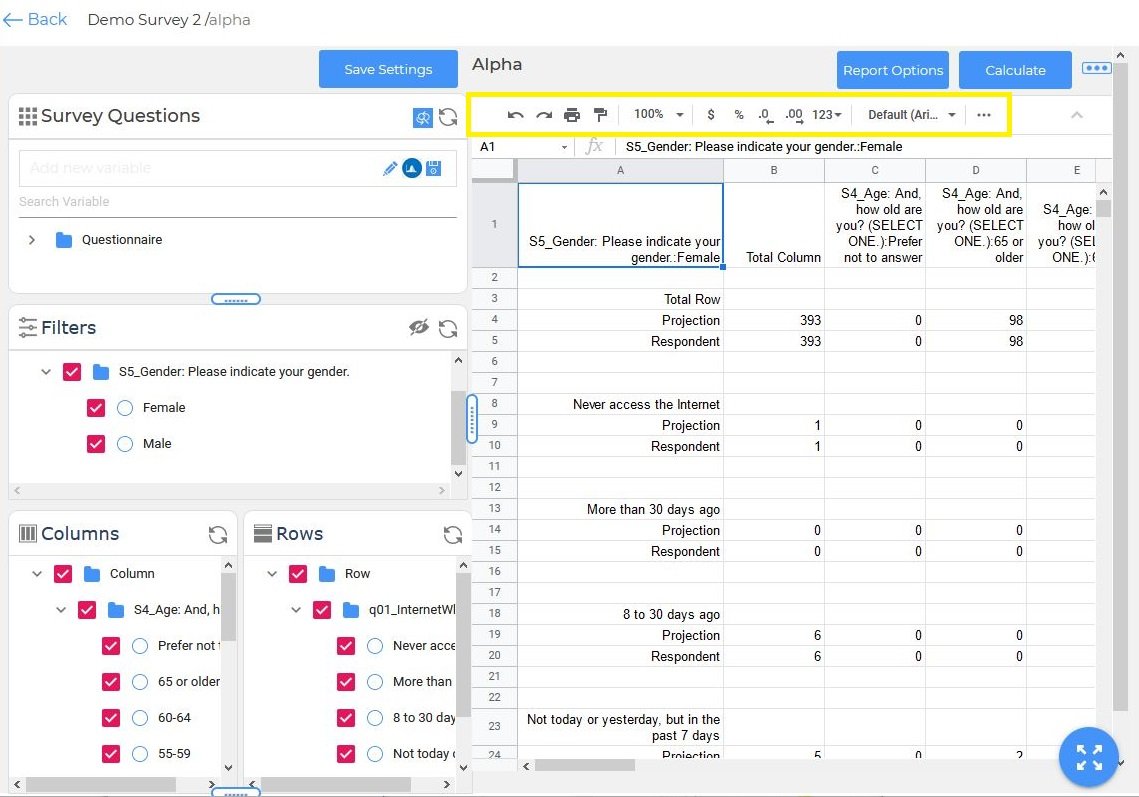Open more toolbar options ellipsis
Image resolution: width=1139 pixels, height=797 pixels.
984,115
